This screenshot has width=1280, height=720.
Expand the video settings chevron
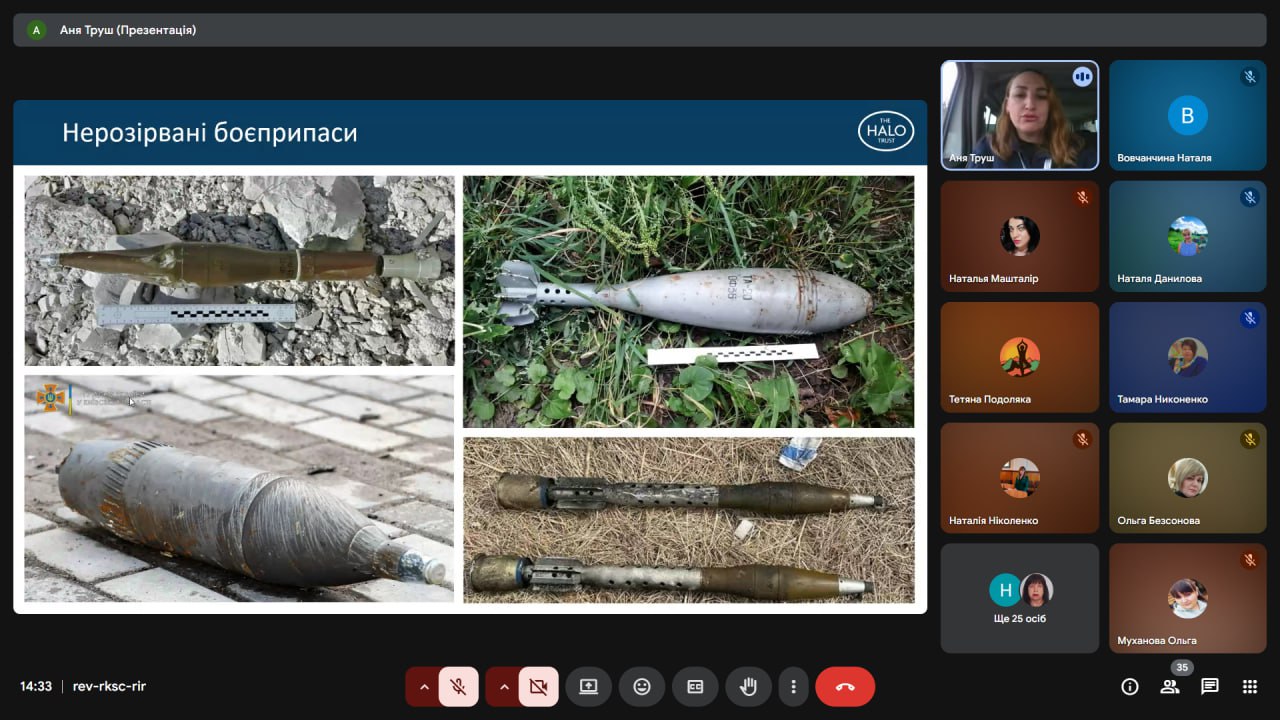(x=504, y=687)
